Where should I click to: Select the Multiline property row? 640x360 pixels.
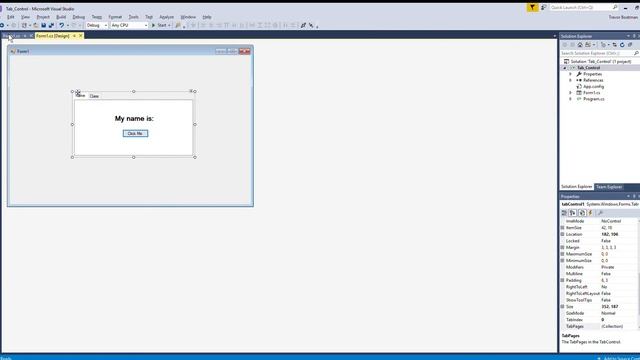point(599,274)
